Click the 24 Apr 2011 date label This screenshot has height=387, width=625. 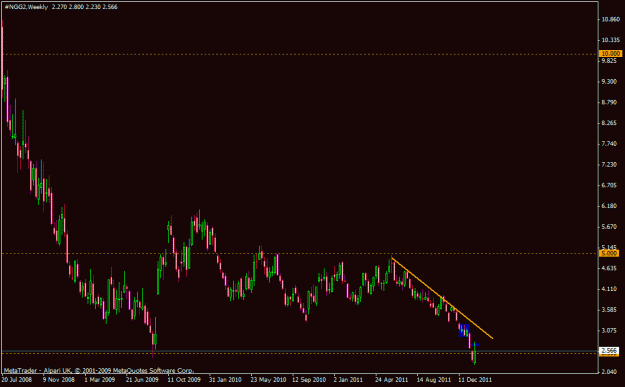391,379
